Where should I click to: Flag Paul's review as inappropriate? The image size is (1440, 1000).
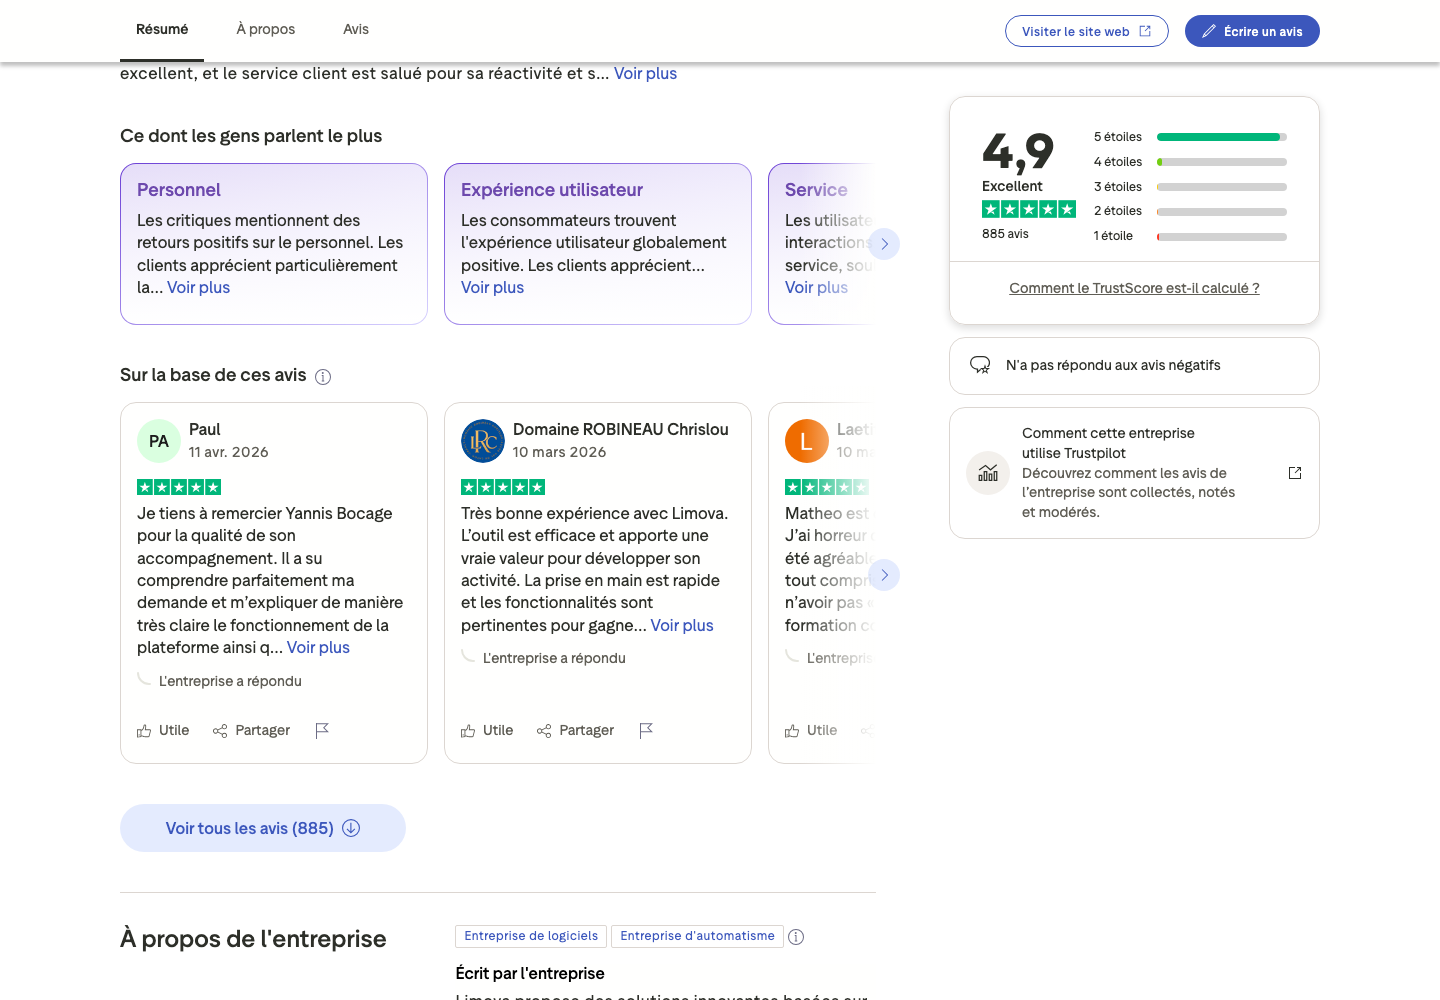(322, 731)
